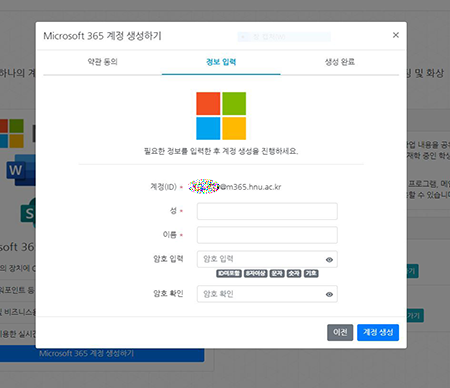Click the ID미포함 password rule badge
450x388 pixels.
229,273
